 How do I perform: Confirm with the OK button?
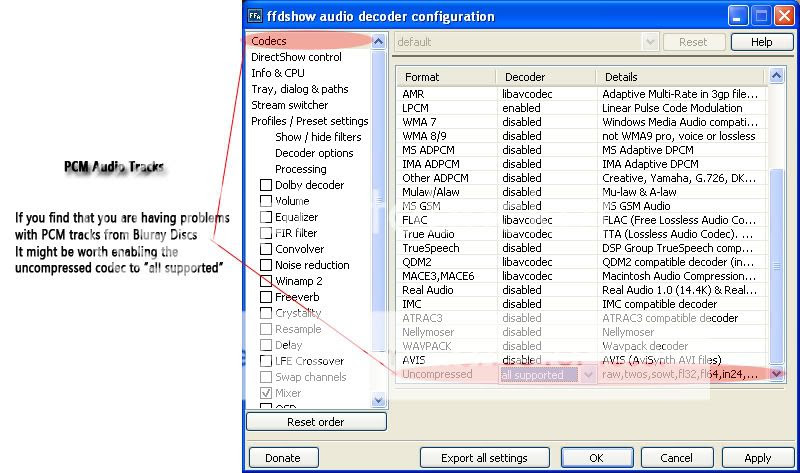click(596, 458)
